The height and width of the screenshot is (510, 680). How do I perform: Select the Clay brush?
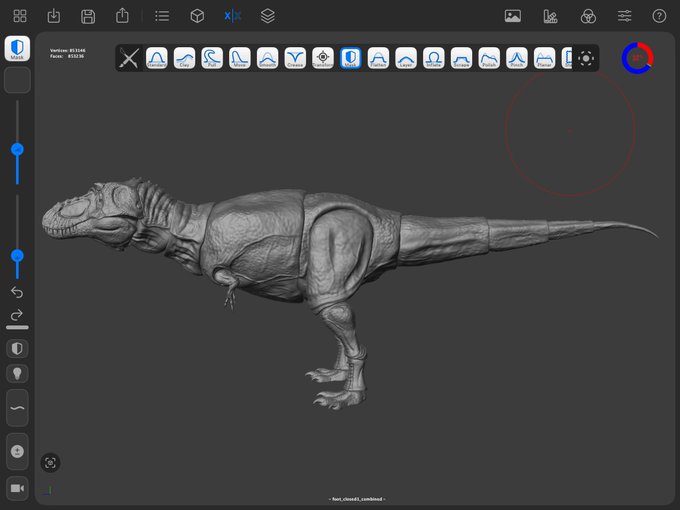[184, 58]
